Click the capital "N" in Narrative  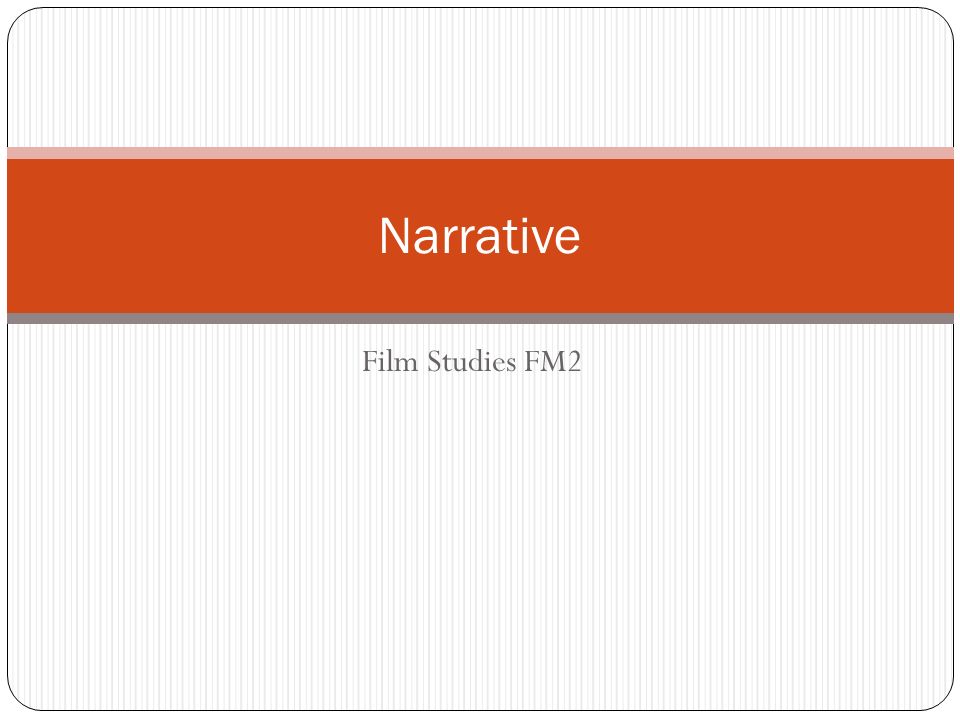(x=393, y=236)
